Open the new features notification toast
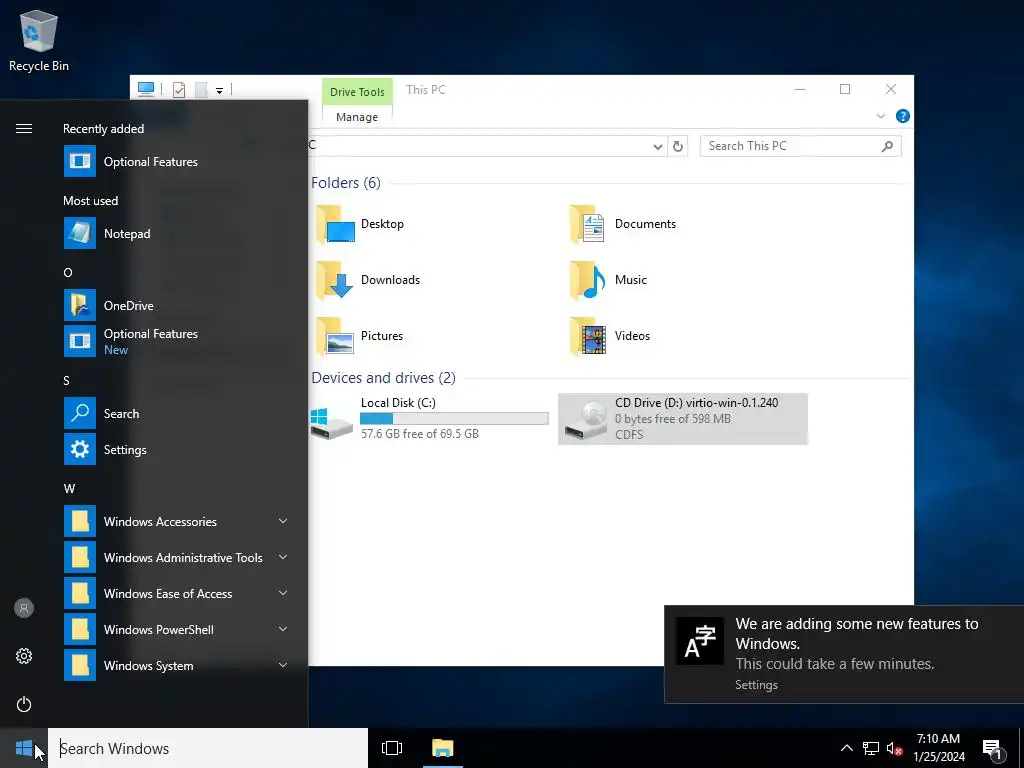The image size is (1024, 768). tap(844, 654)
